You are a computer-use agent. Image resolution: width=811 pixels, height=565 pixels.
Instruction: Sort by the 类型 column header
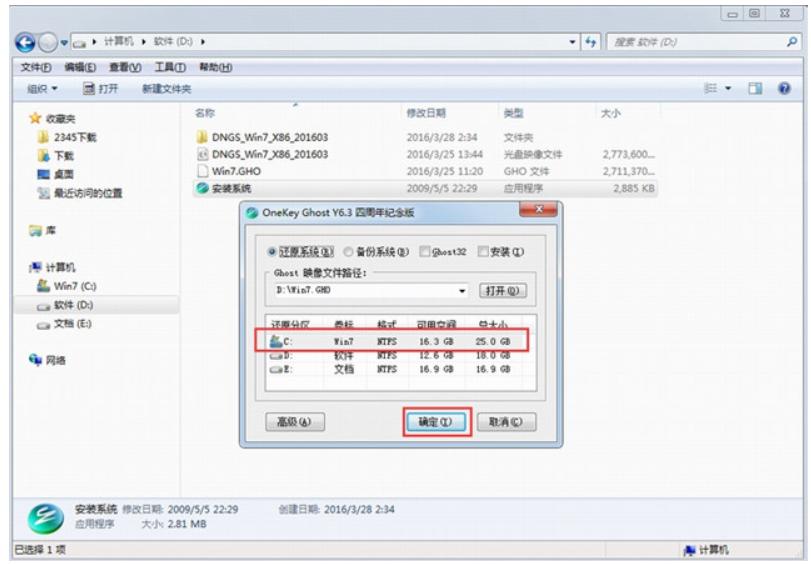pyautogui.click(x=514, y=113)
